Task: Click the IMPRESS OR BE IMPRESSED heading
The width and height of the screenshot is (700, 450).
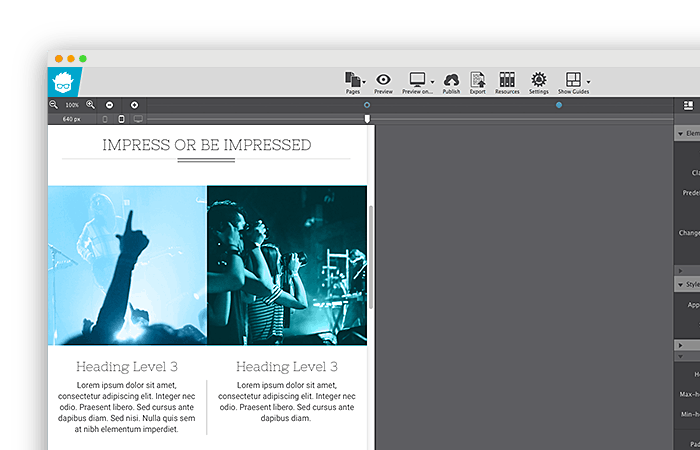Action: coord(207,145)
